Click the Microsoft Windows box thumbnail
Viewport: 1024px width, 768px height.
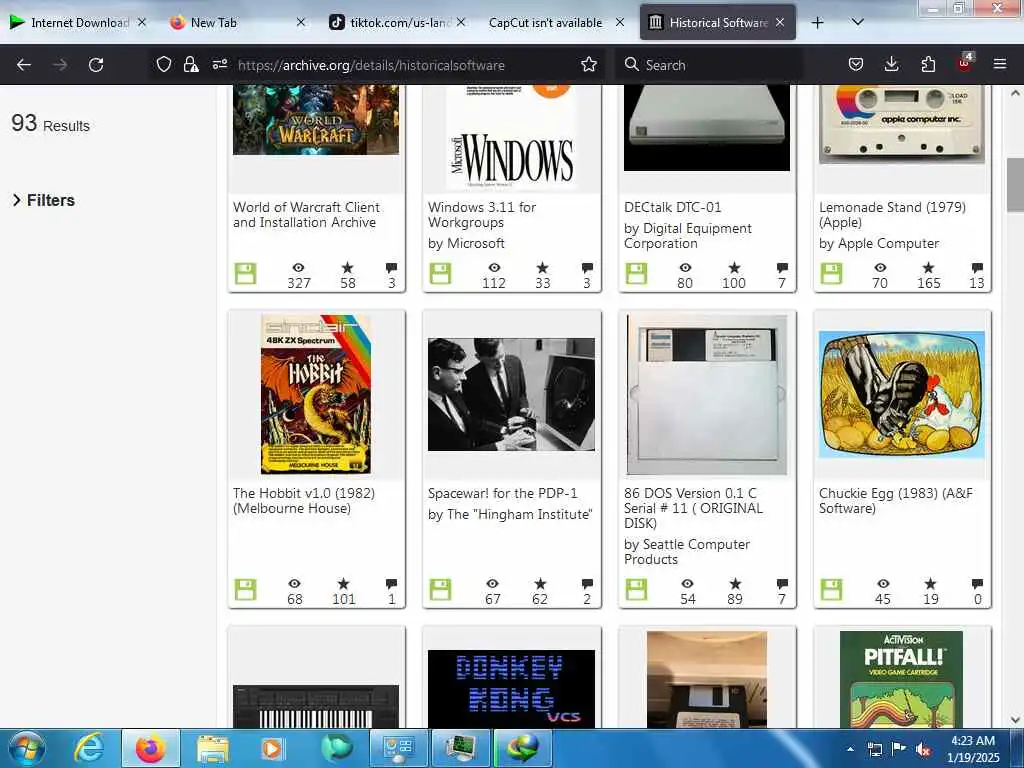[x=511, y=137]
